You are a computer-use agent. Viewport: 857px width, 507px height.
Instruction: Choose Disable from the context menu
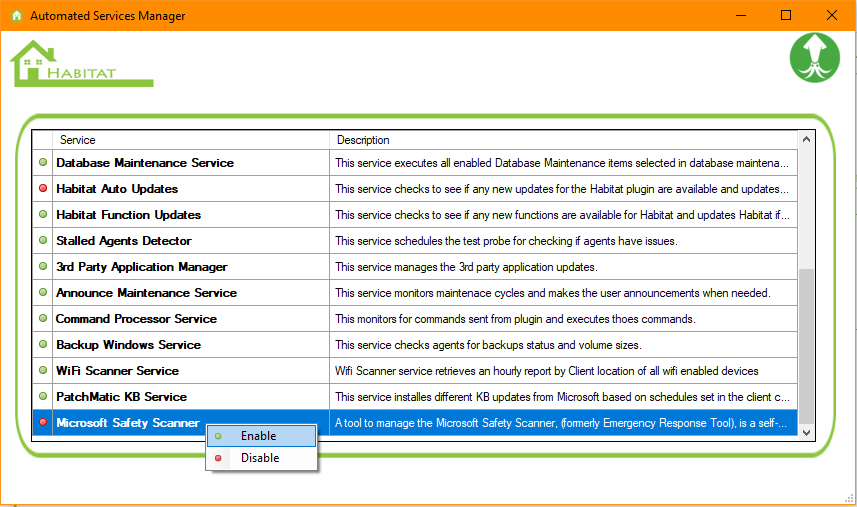point(262,458)
